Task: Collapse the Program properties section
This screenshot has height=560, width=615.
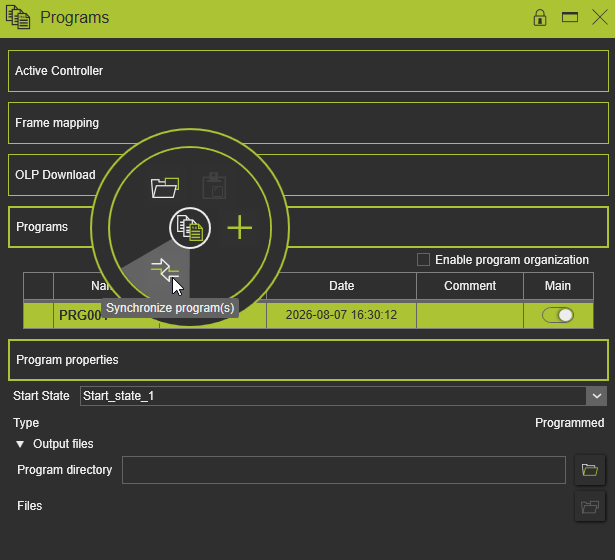Action: [308, 360]
